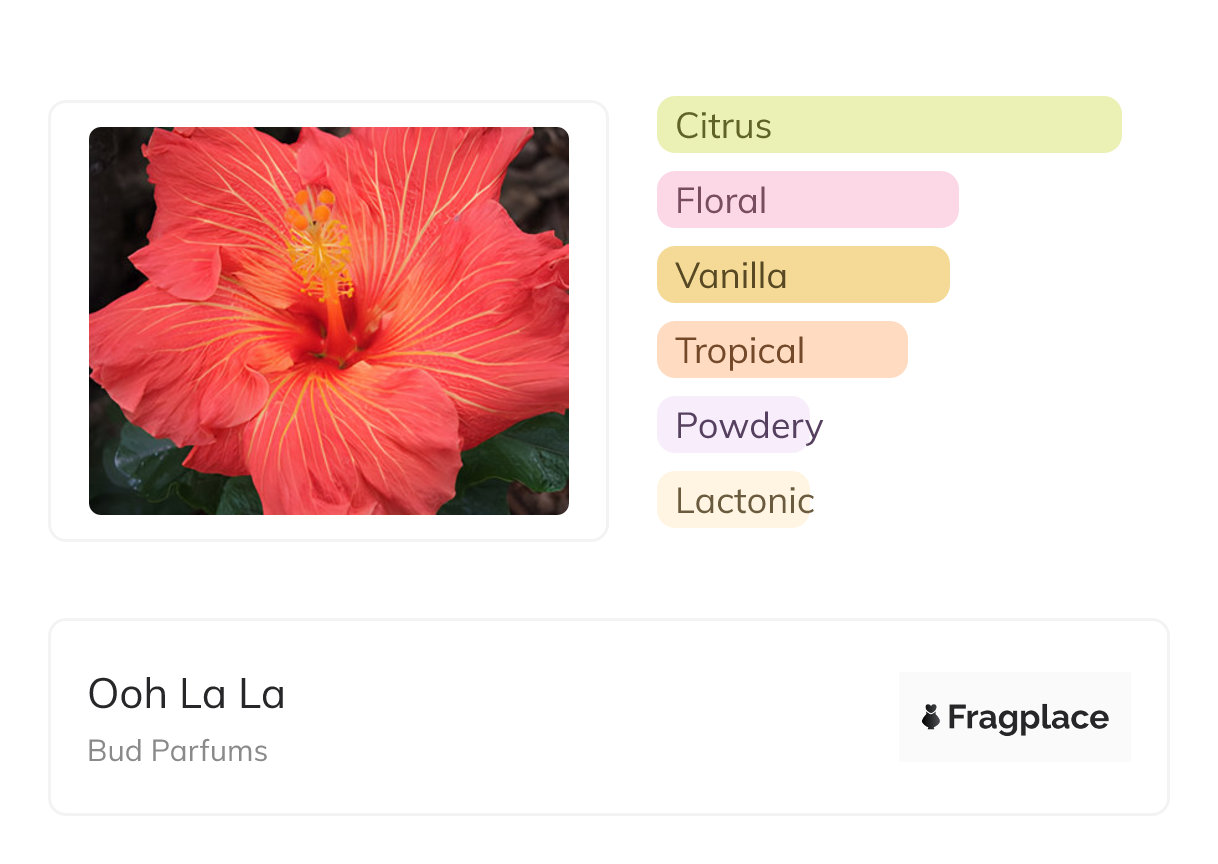The image size is (1218, 864).
Task: Select the "Lactonic" text label
Action: [x=744, y=501]
